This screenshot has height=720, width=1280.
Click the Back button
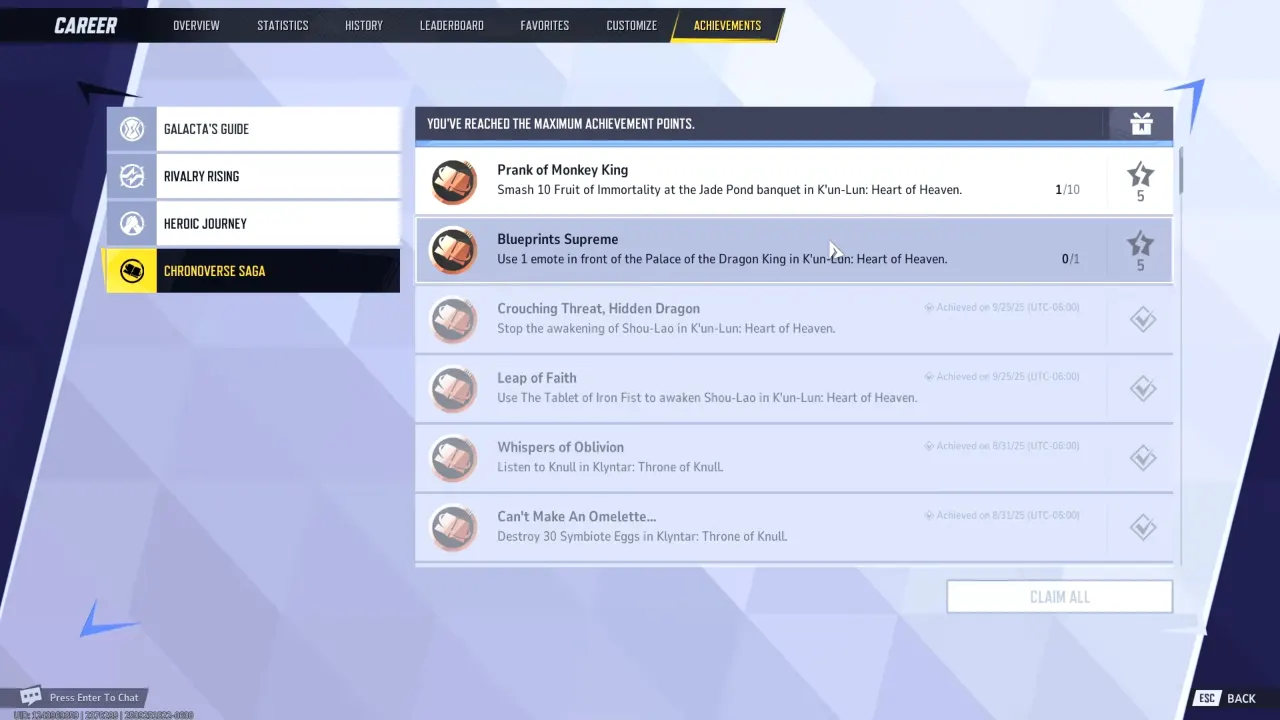coord(1241,698)
